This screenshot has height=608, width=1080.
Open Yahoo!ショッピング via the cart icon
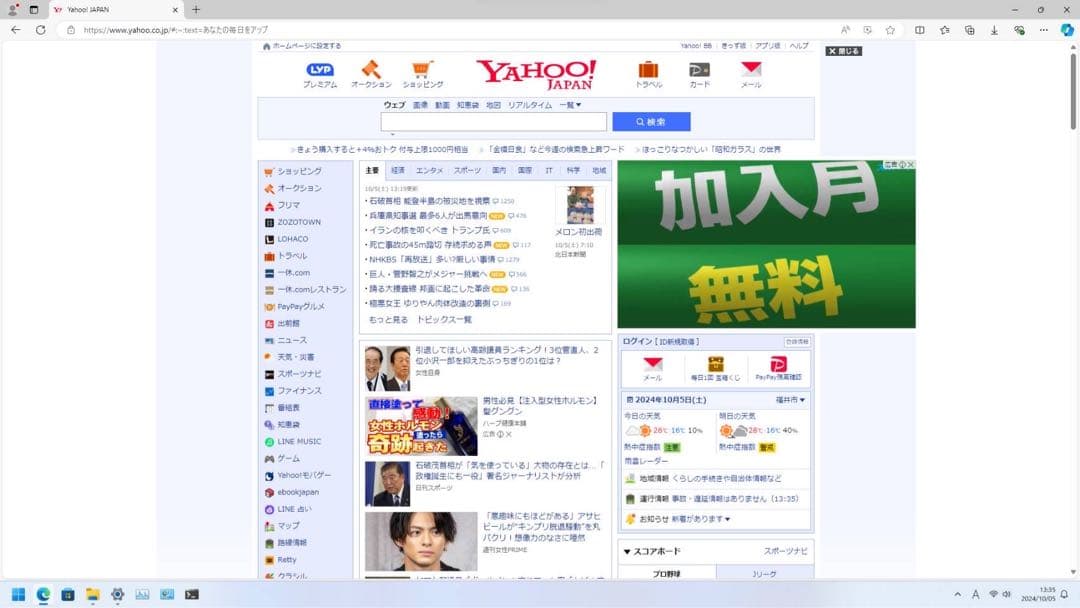pos(422,72)
